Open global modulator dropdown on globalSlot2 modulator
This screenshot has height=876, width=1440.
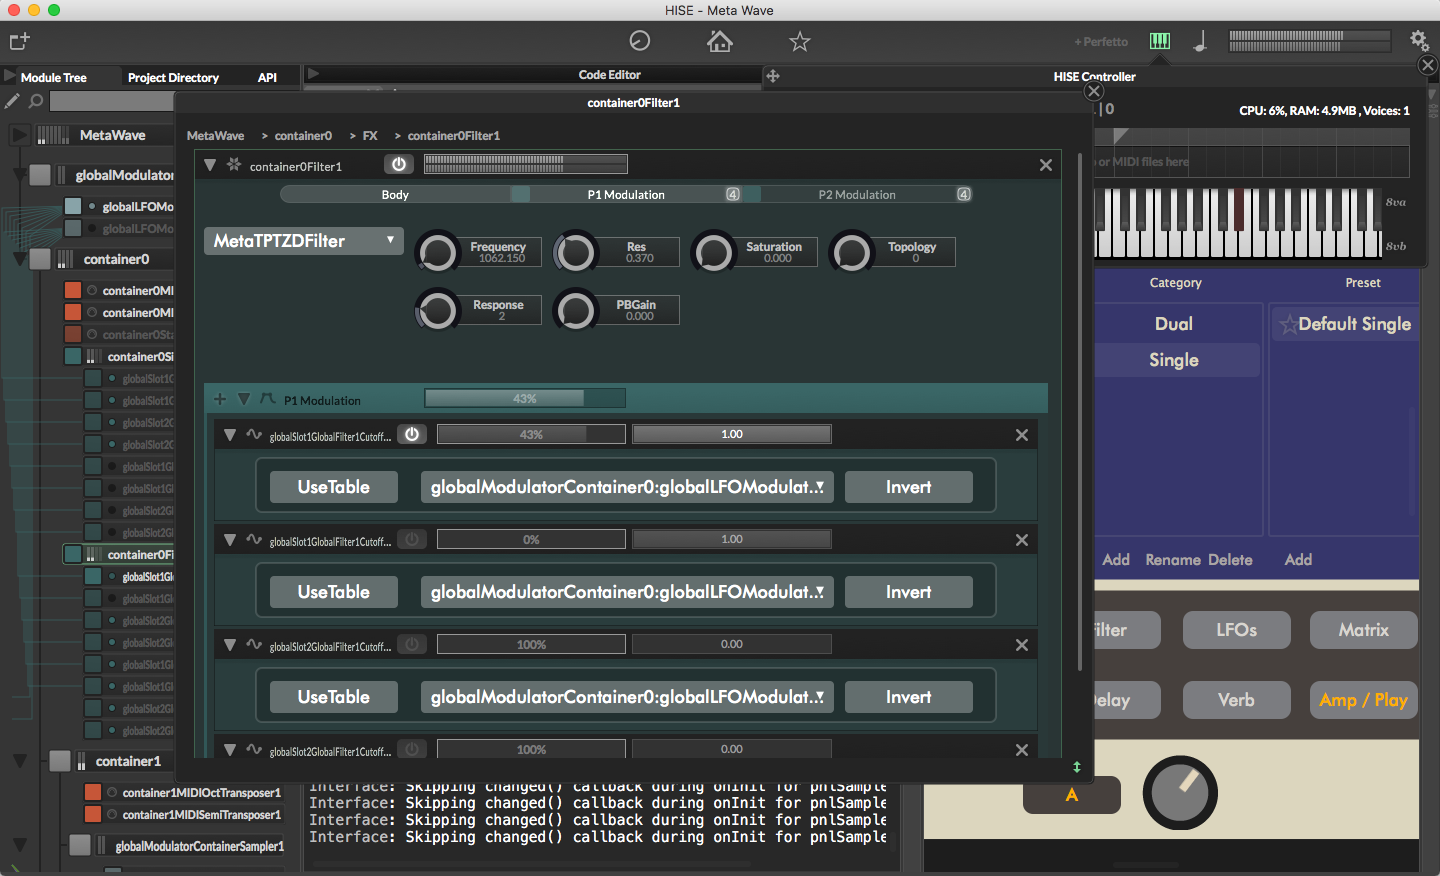click(627, 697)
